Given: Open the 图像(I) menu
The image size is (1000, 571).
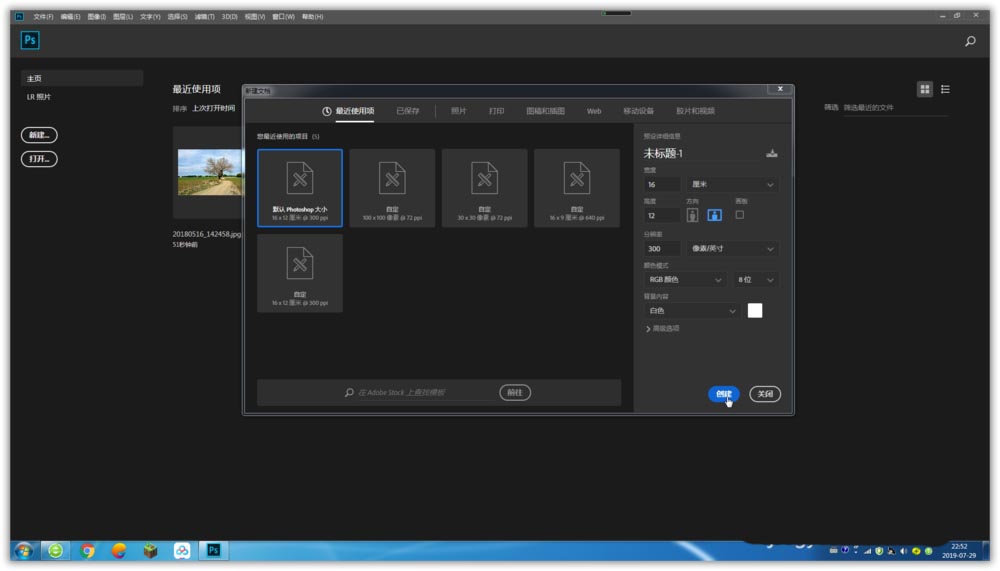Looking at the screenshot, I should point(96,17).
